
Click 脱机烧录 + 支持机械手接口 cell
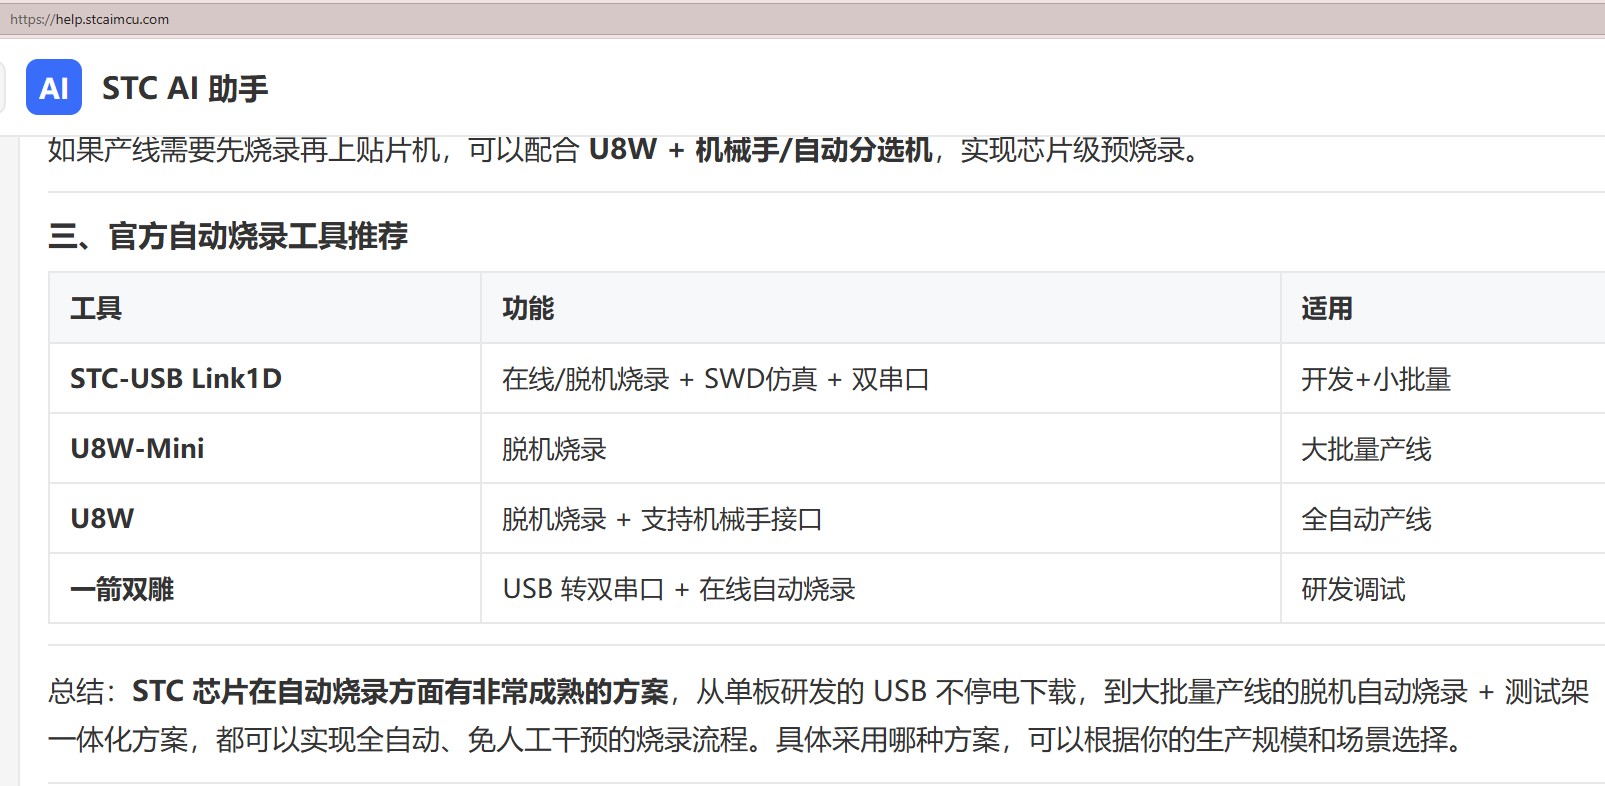point(881,519)
